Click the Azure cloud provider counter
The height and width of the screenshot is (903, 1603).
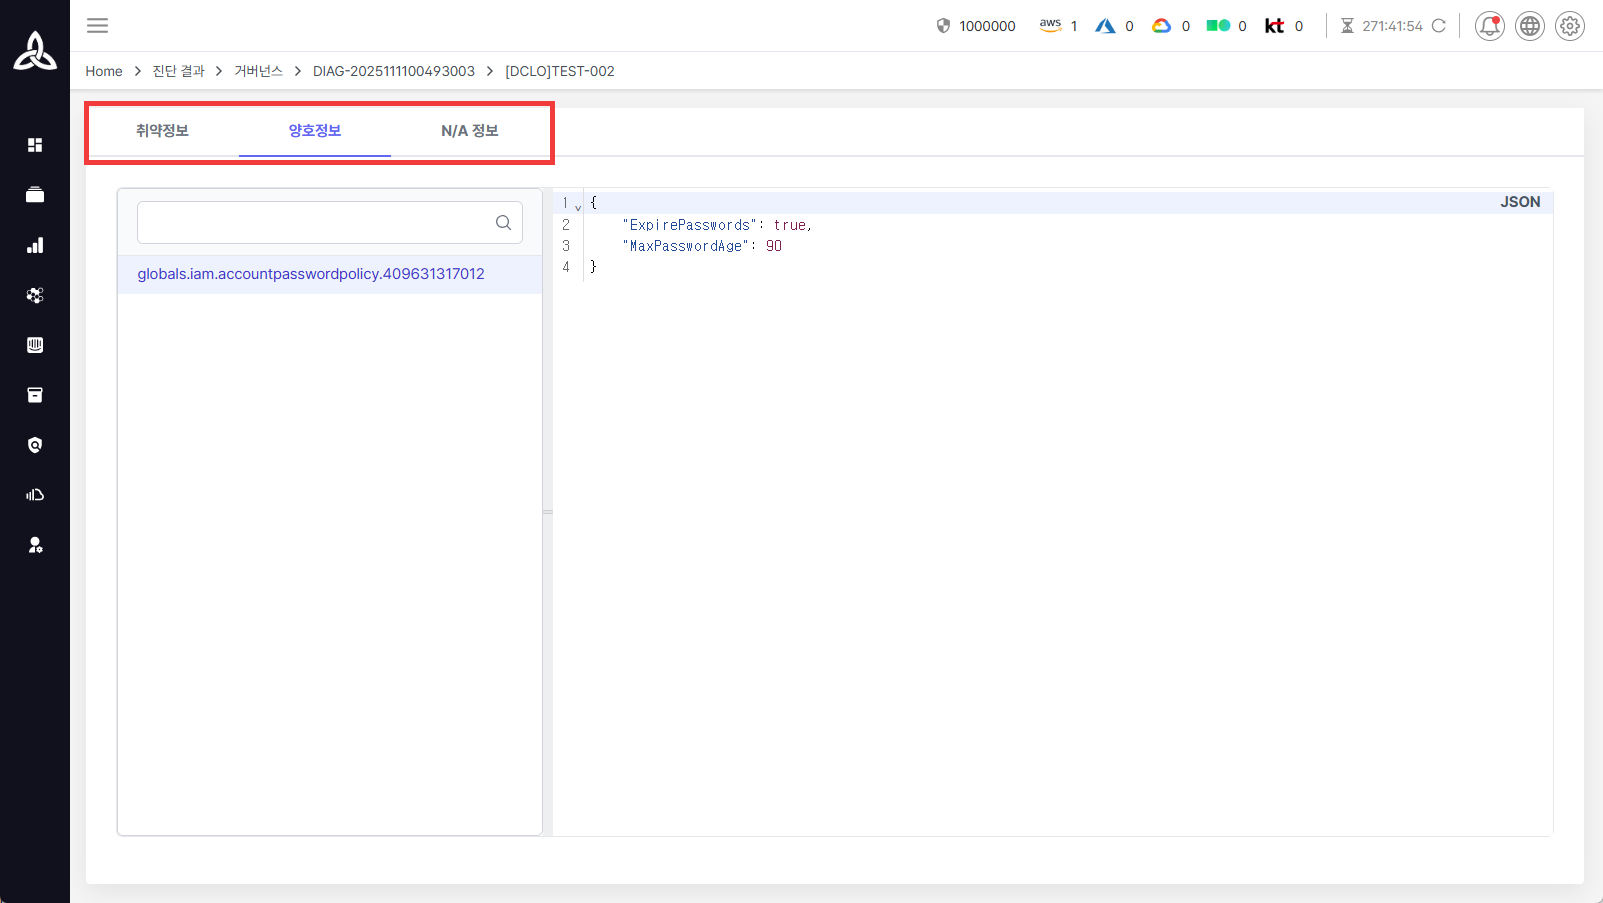point(1114,26)
